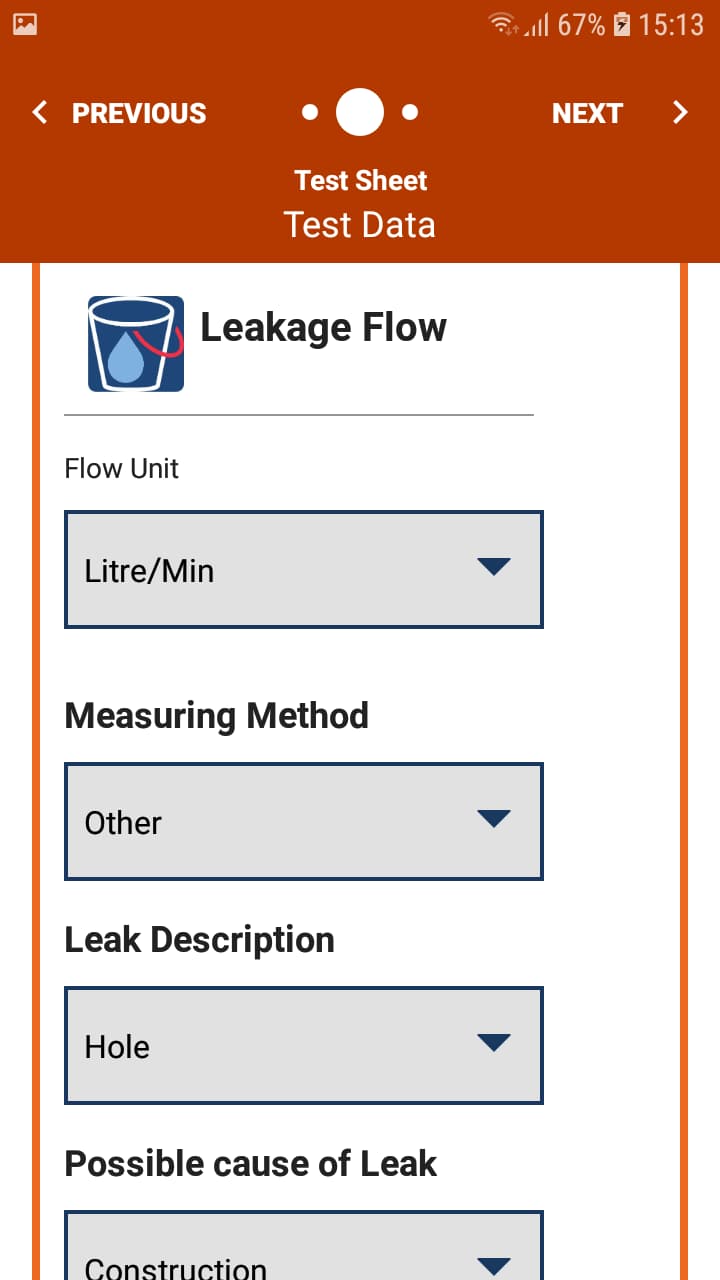
Task: Tap the Leakage Flow bucket icon
Action: click(x=136, y=343)
